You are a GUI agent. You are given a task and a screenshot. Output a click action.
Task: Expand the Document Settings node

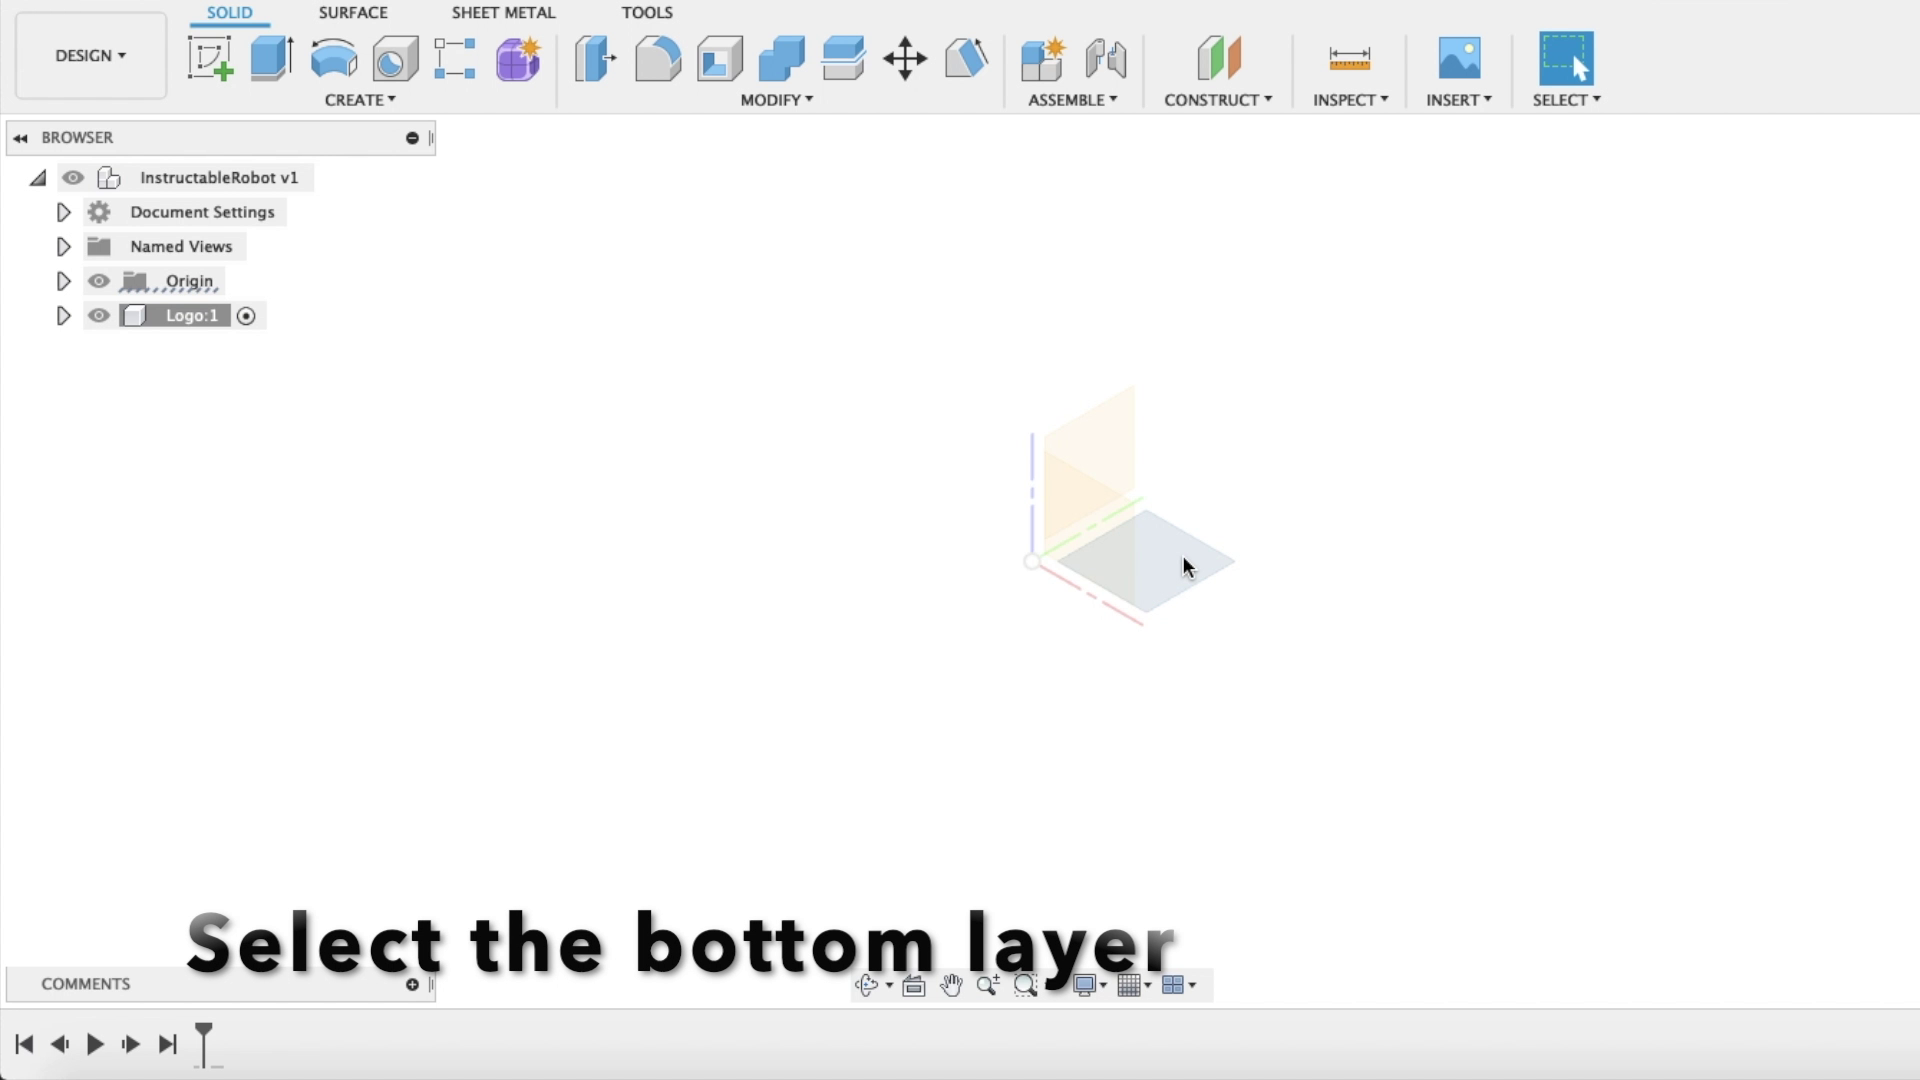point(63,212)
